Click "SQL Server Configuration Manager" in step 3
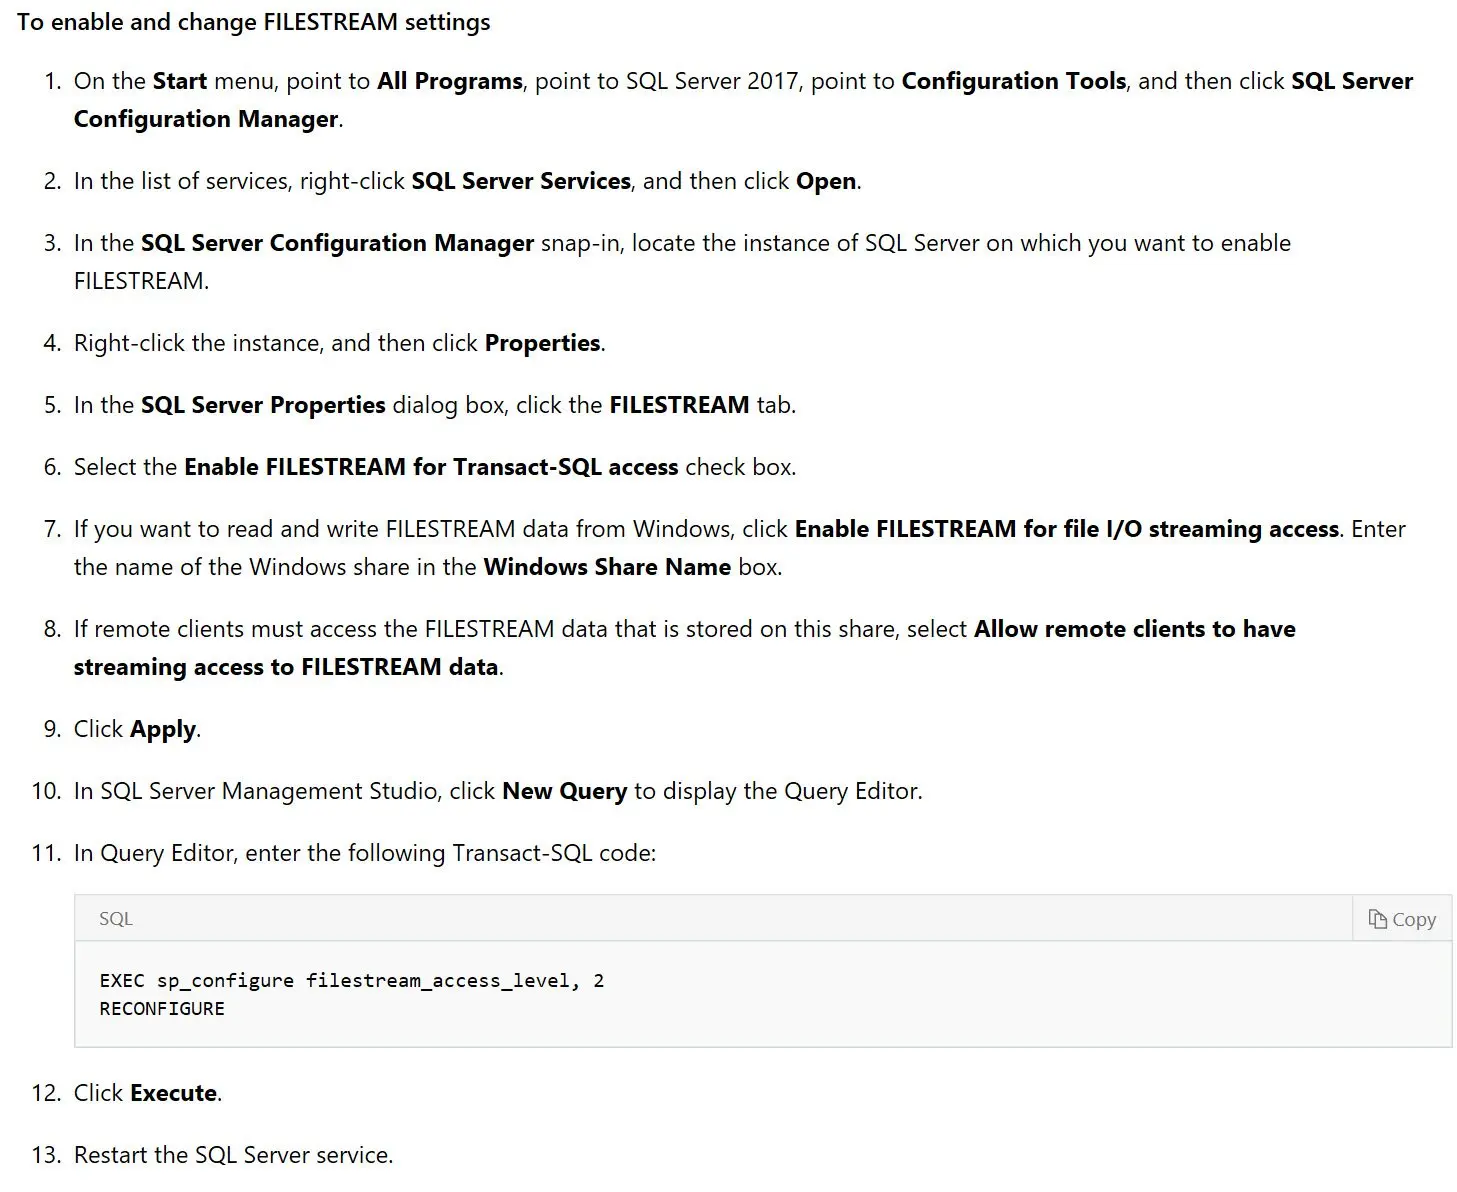Image resolution: width=1457 pixels, height=1192 pixels. click(x=337, y=243)
